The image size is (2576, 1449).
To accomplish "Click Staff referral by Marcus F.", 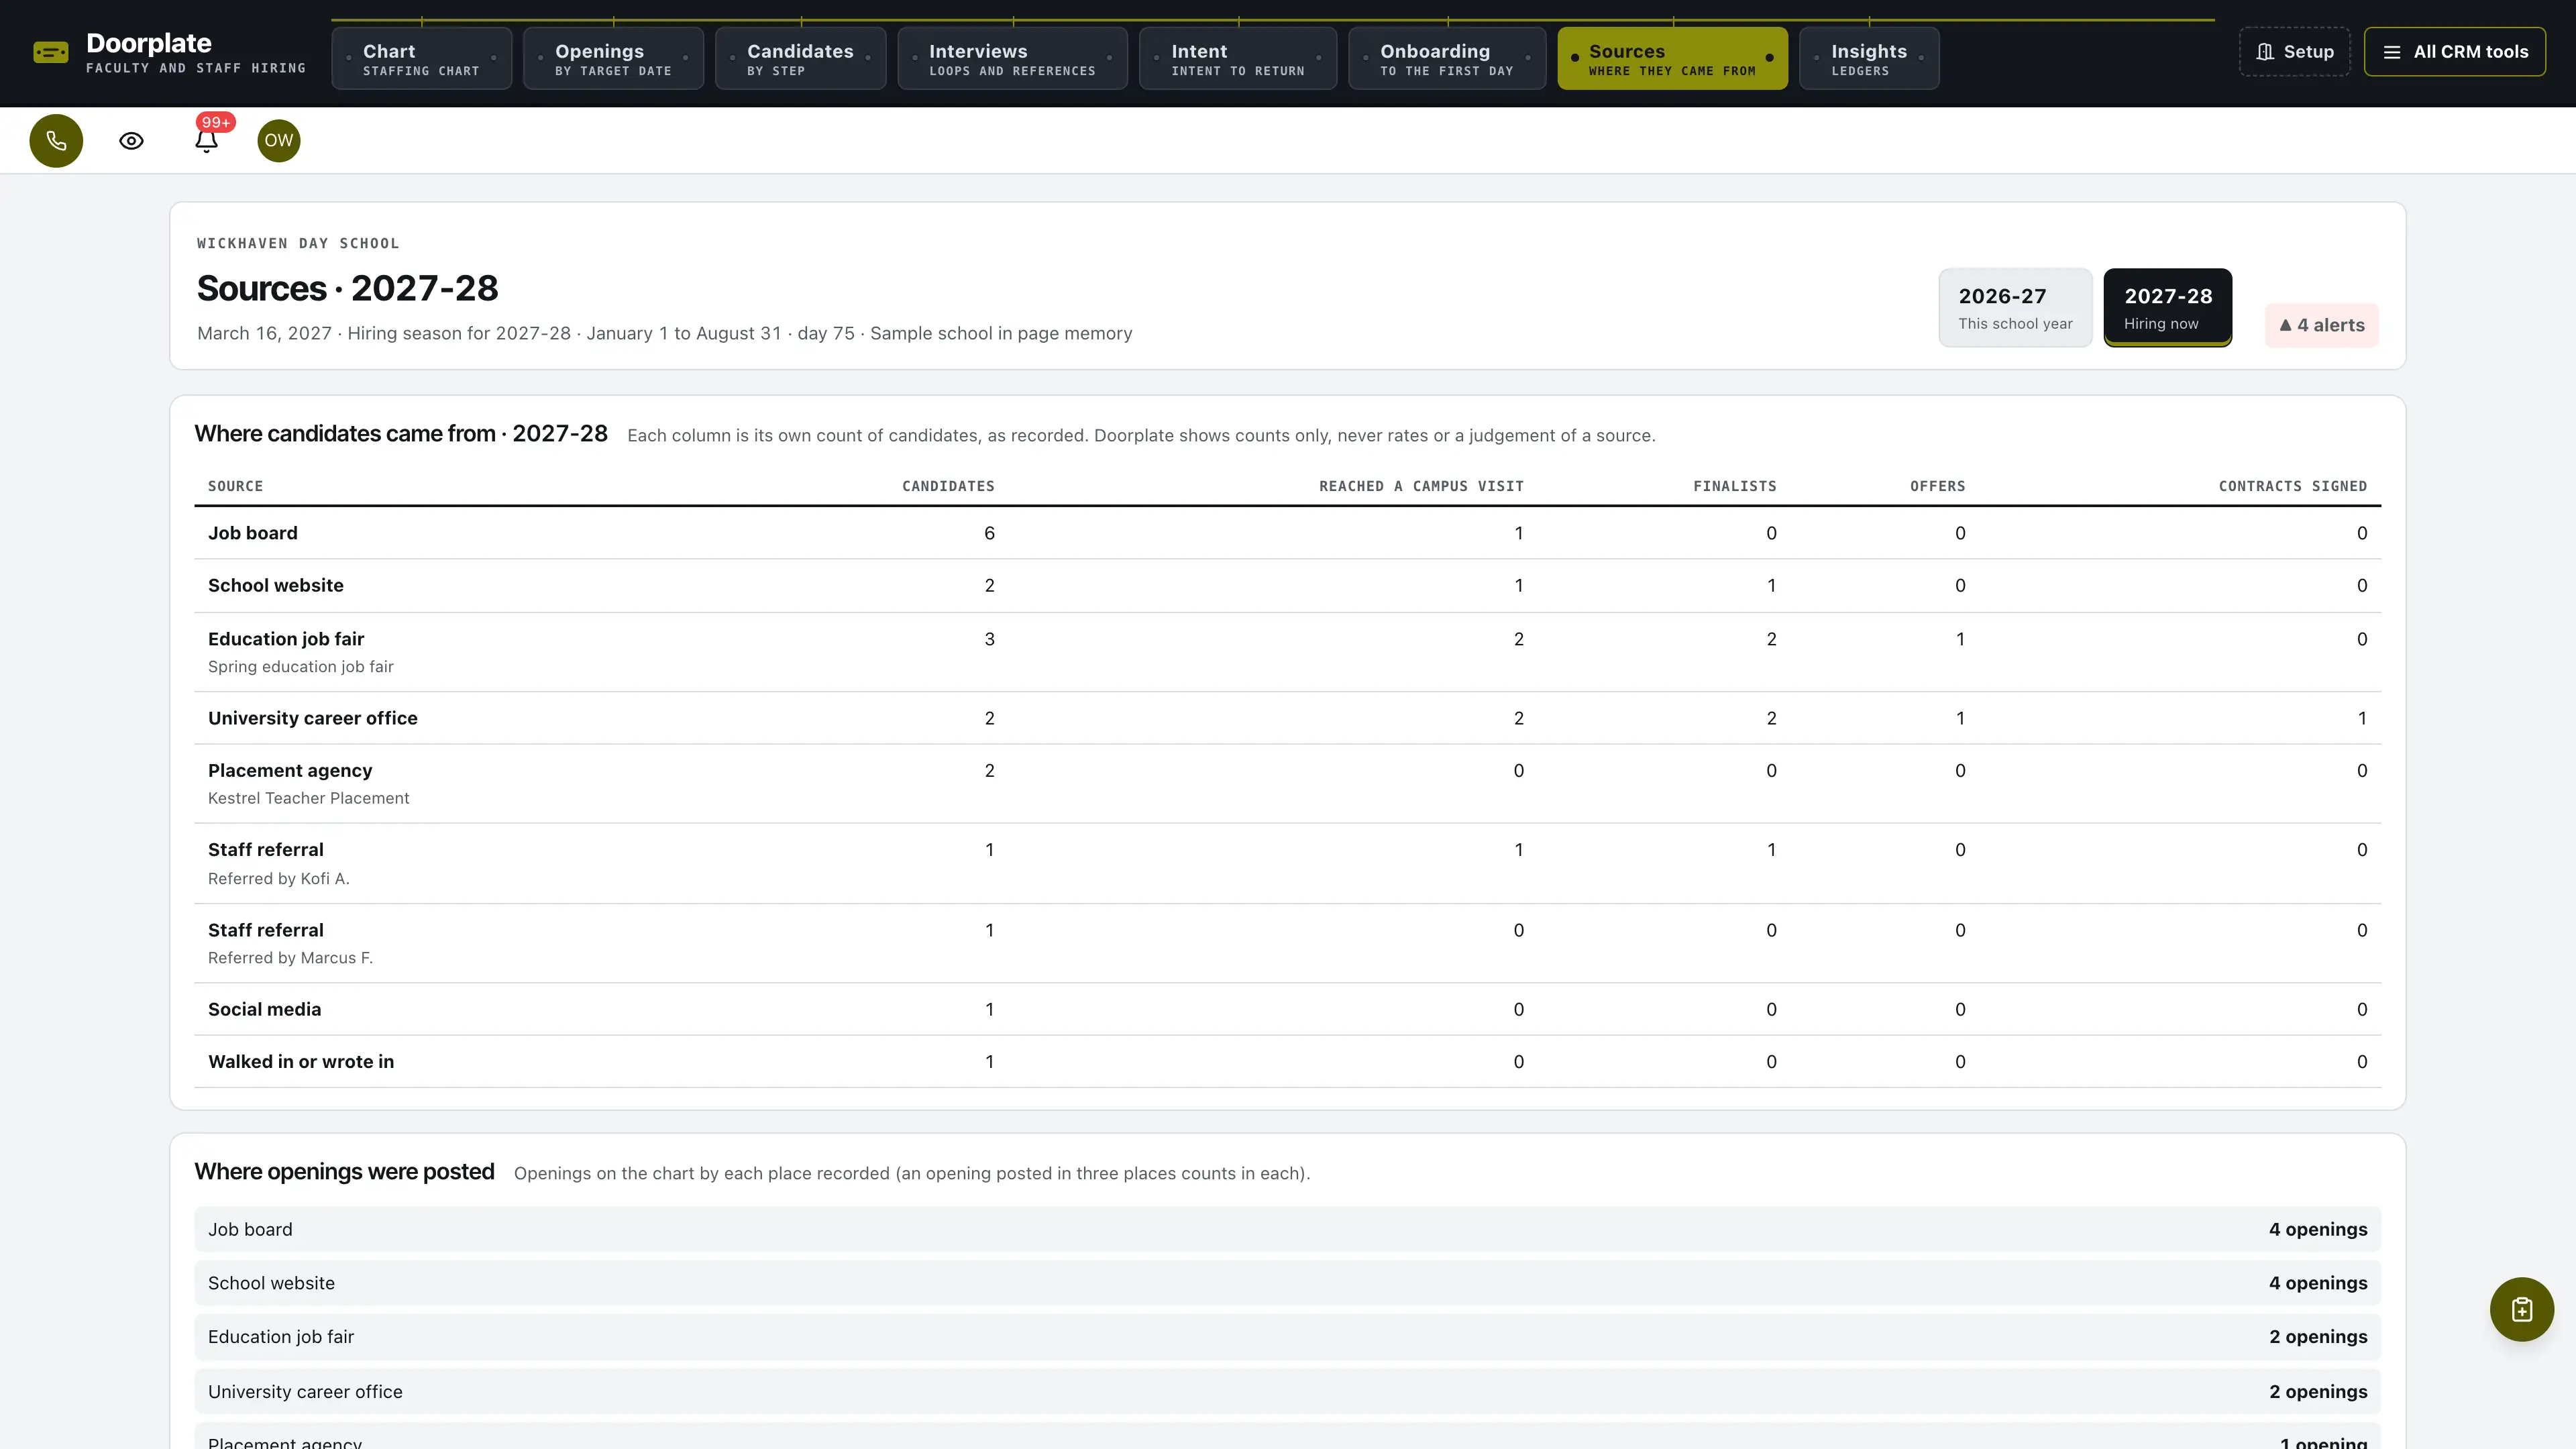I will [x=1287, y=944].
